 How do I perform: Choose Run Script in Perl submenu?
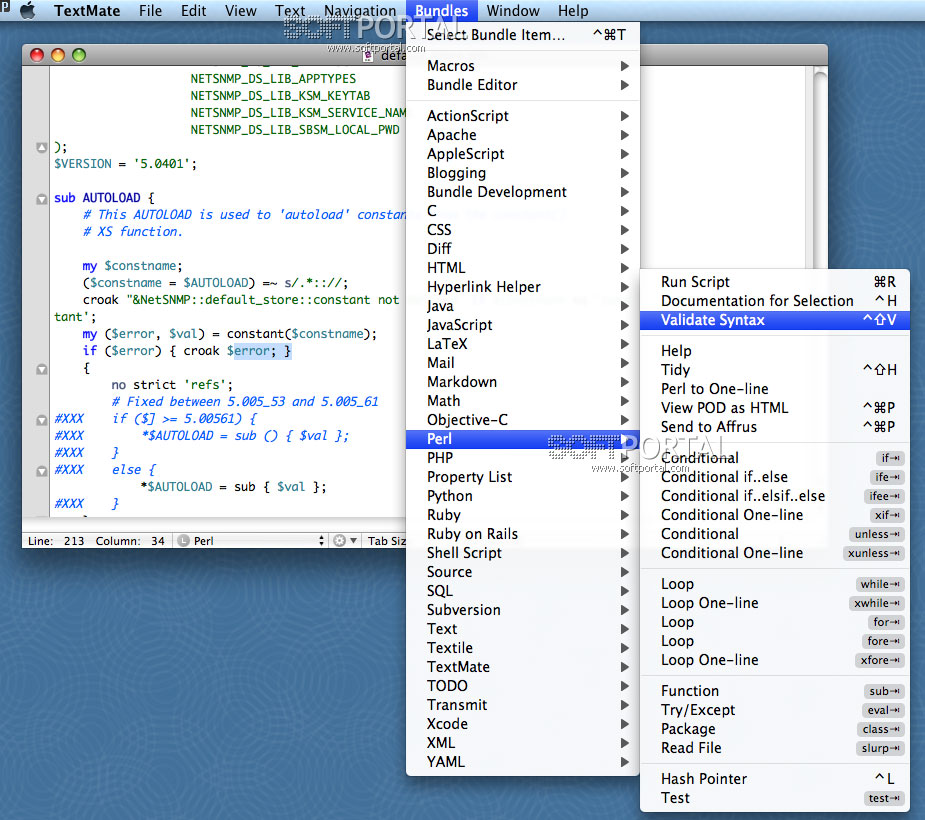click(x=775, y=281)
